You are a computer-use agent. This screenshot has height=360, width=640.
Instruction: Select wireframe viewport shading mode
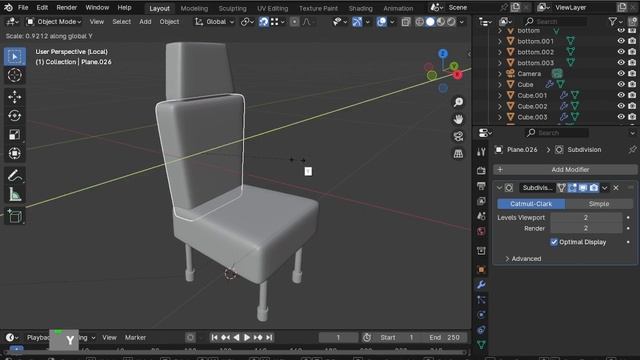pyautogui.click(x=420, y=22)
